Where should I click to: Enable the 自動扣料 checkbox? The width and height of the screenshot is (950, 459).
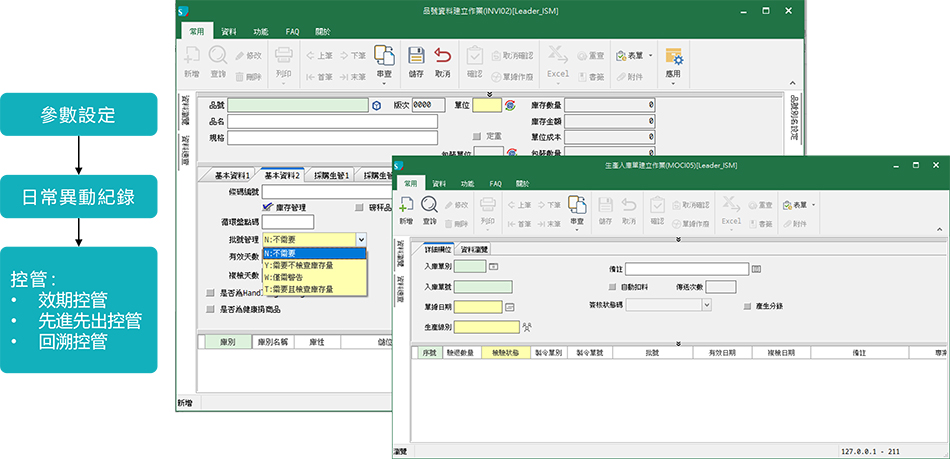pyautogui.click(x=613, y=287)
